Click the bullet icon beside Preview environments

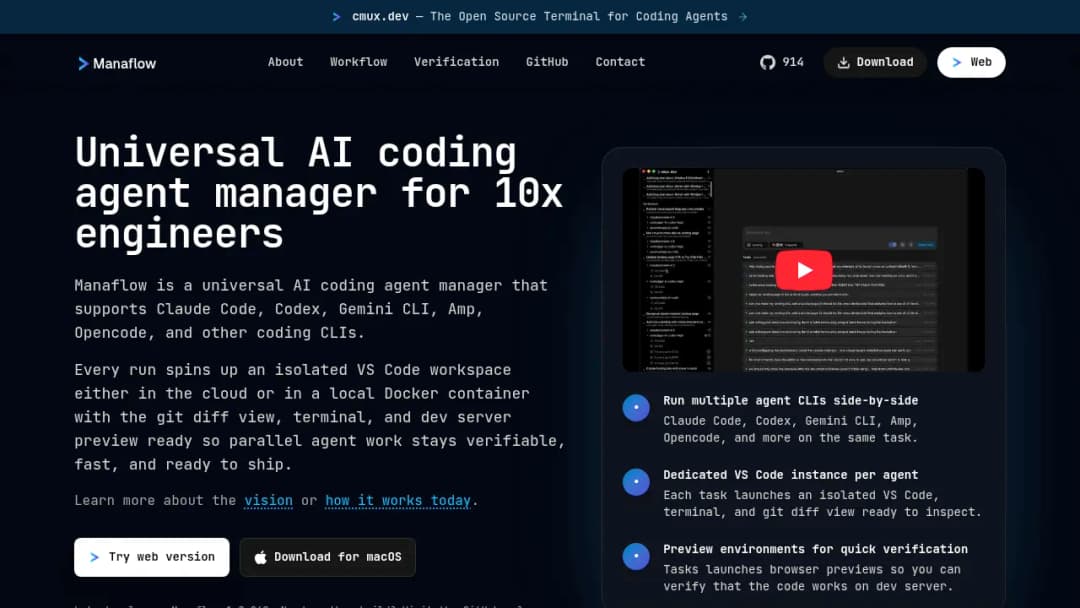pyautogui.click(x=636, y=556)
